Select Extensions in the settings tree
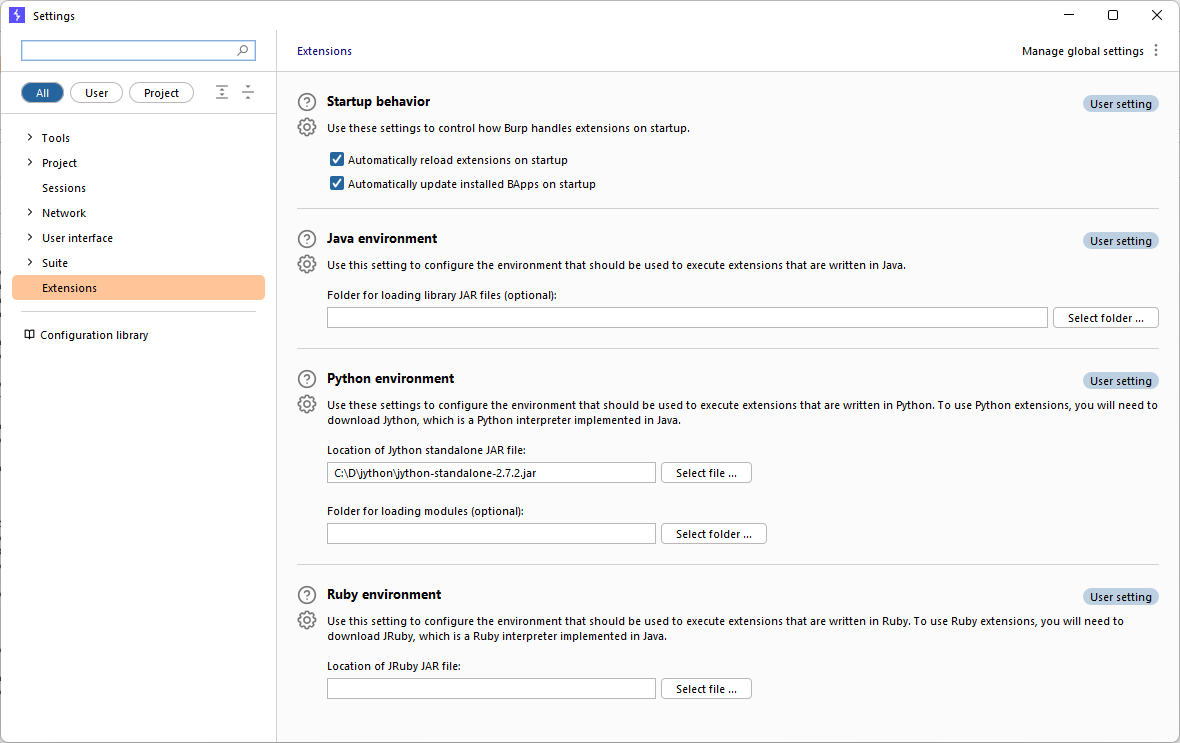Screen dimensions: 1180x743 click(x=138, y=288)
